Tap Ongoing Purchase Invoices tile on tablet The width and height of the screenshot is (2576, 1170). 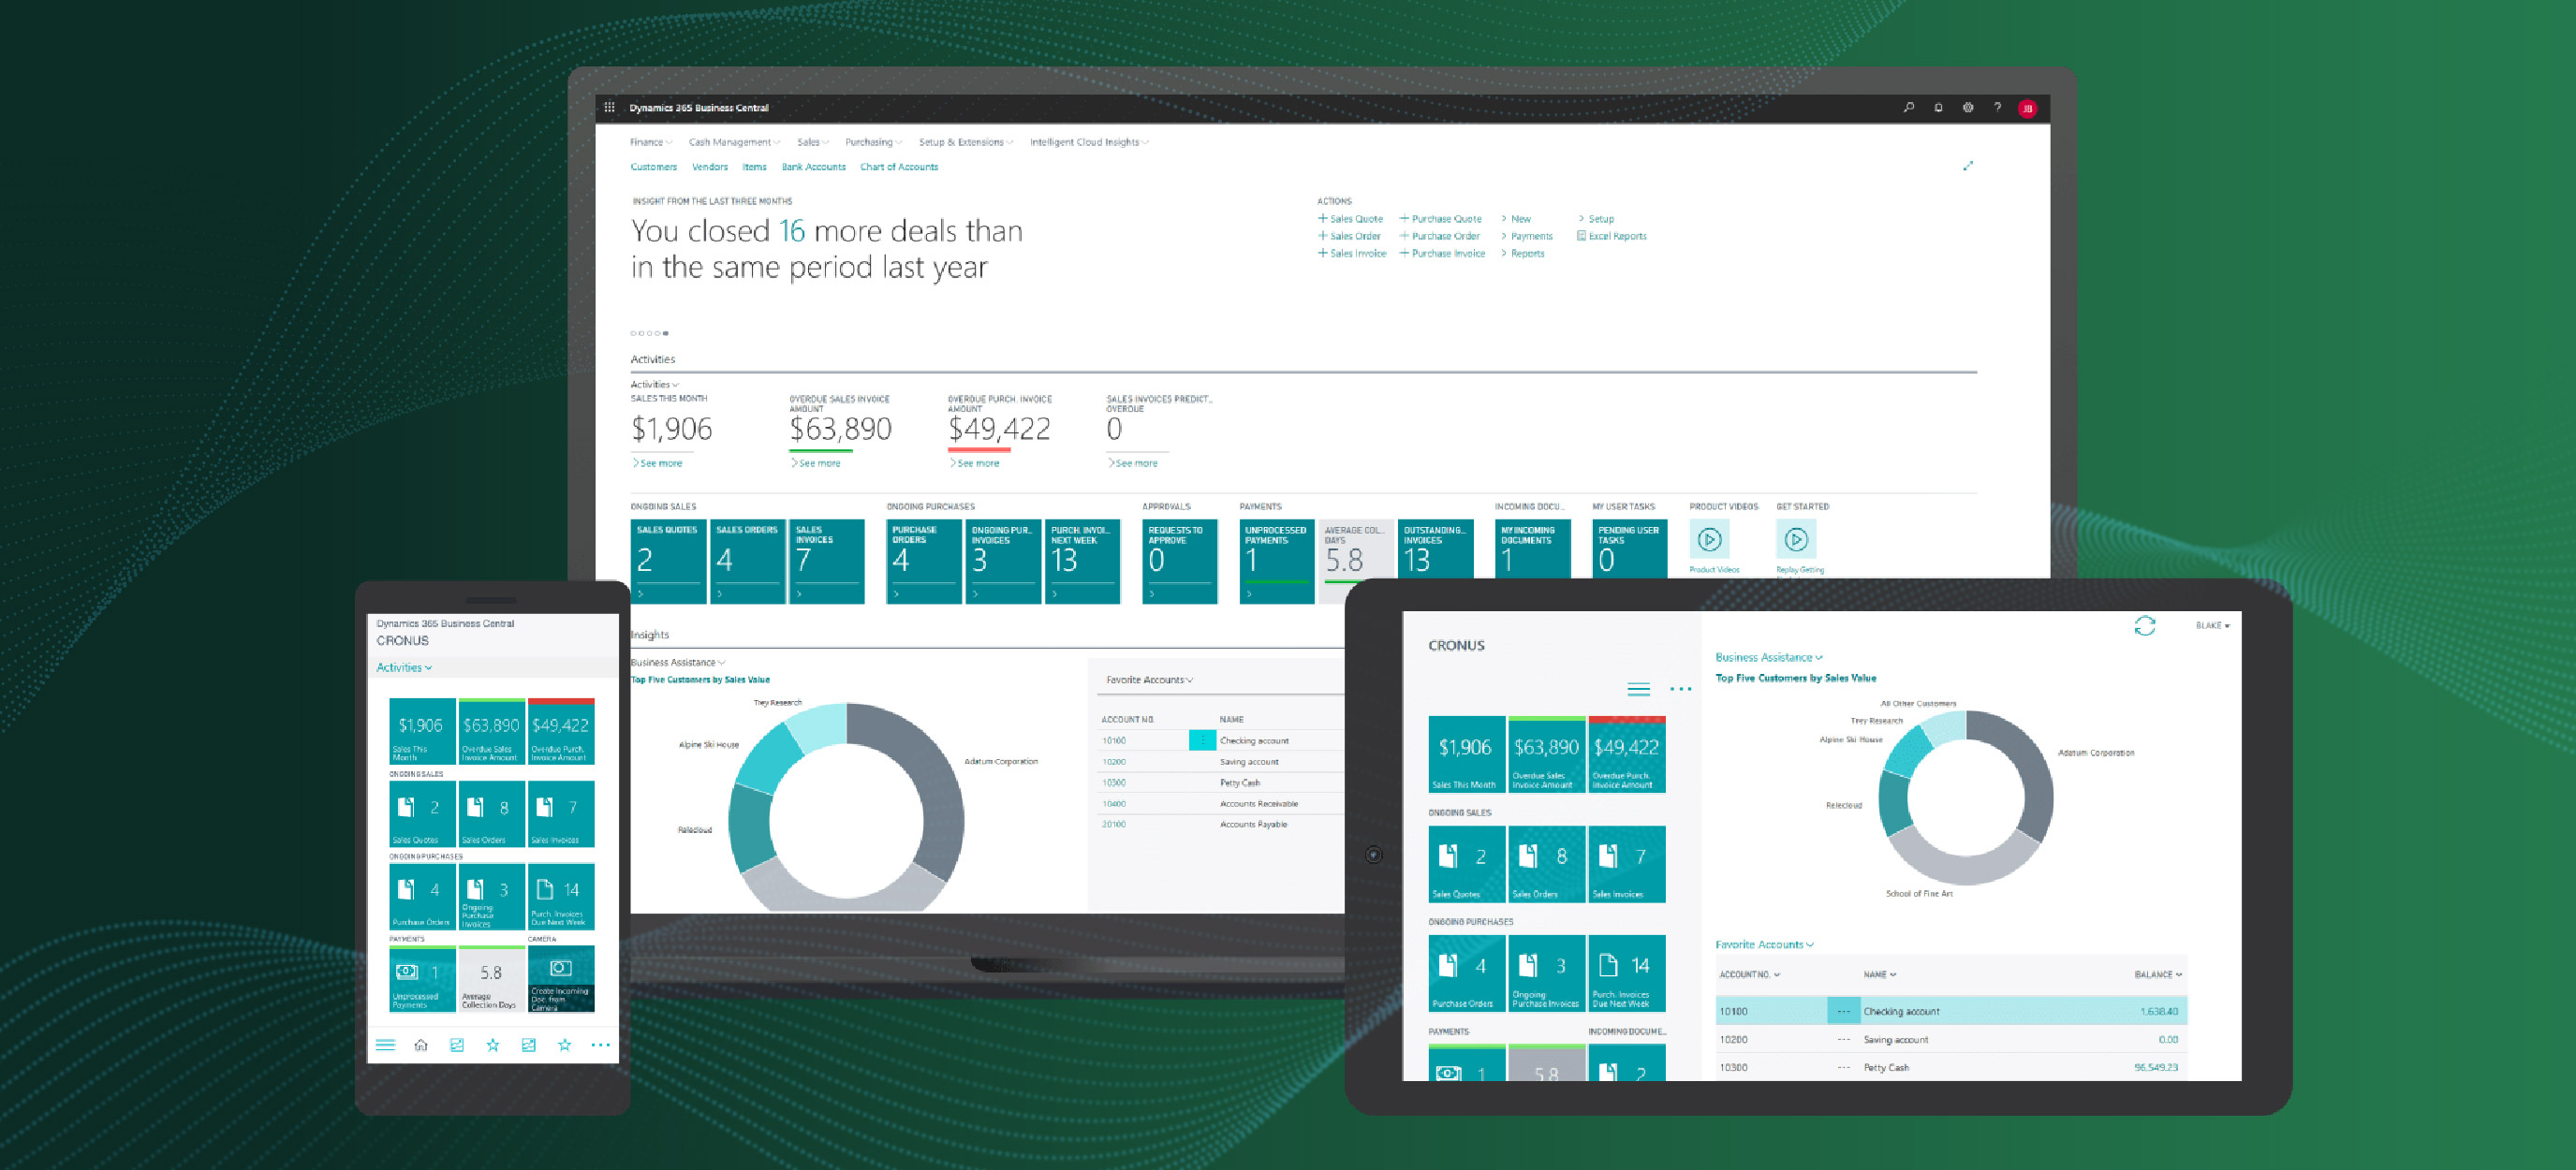coord(1546,974)
